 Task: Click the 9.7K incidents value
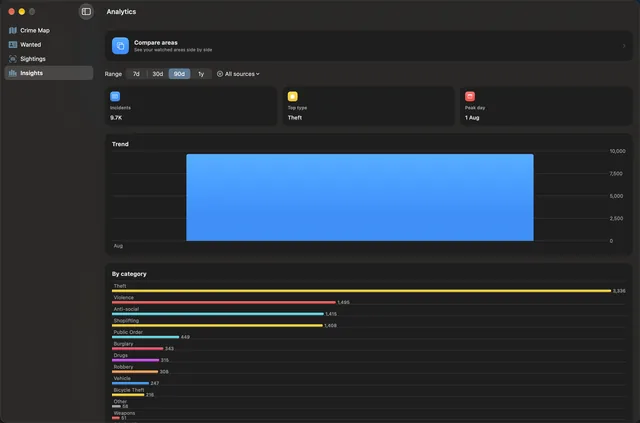[x=116, y=118]
